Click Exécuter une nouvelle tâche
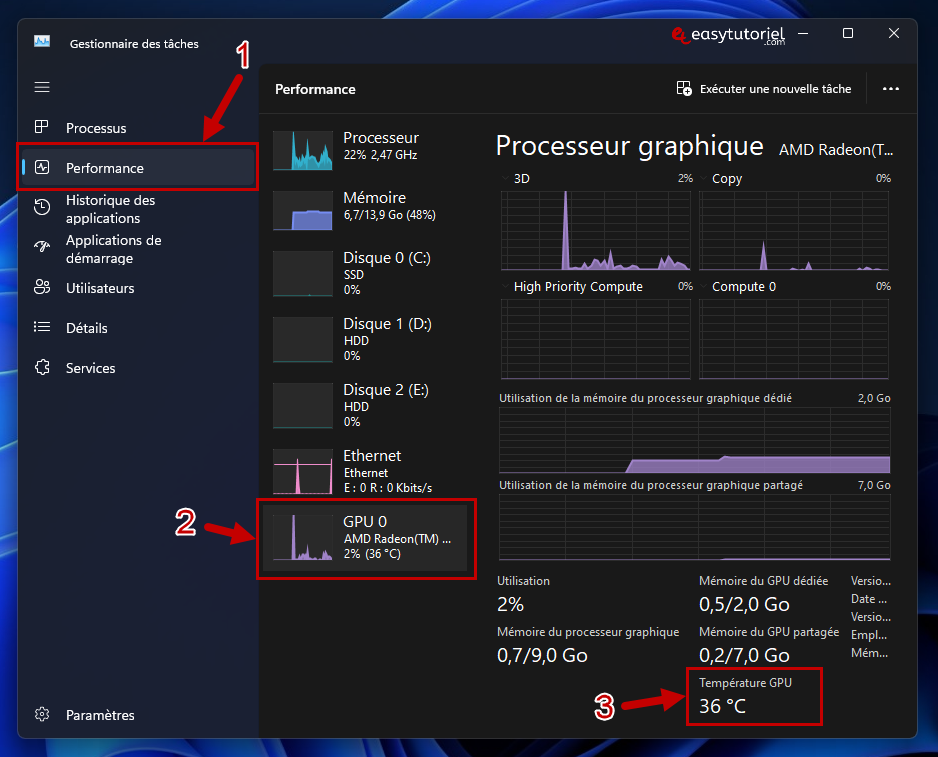The height and width of the screenshot is (757, 938). click(x=764, y=89)
